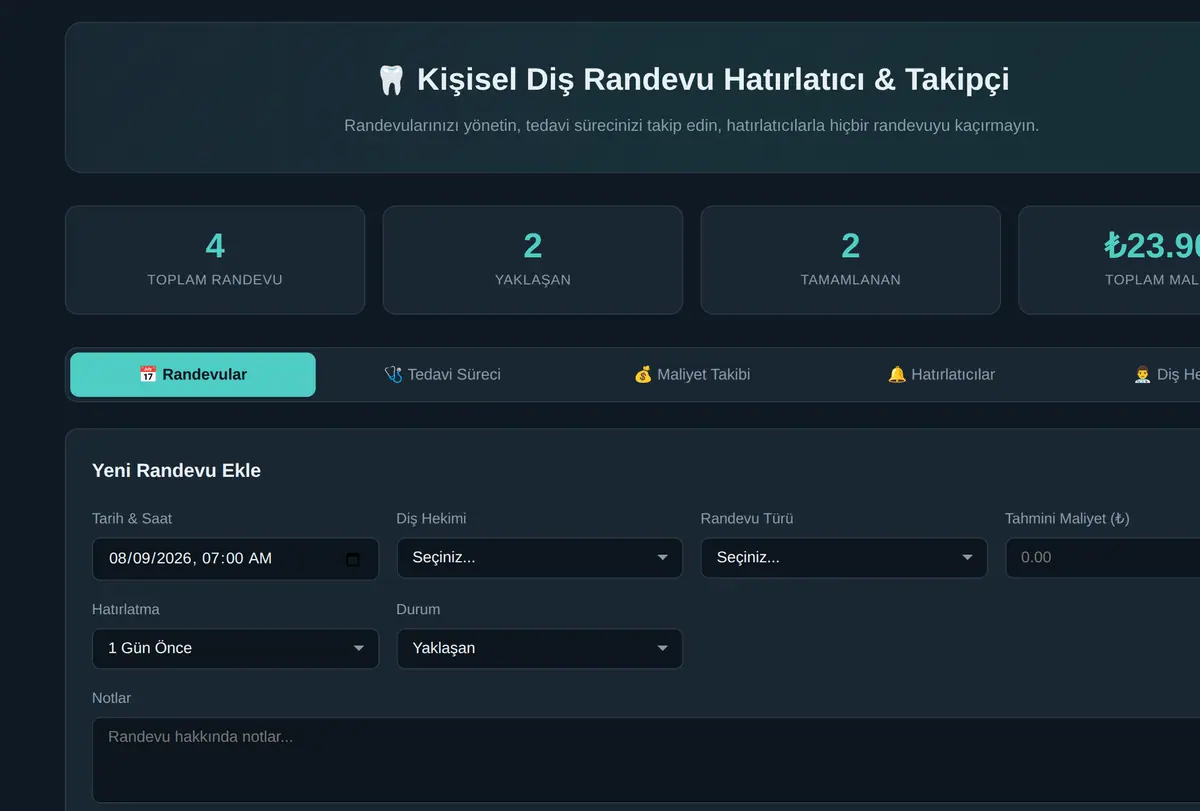Screen dimensions: 1200x811
Task: Expand the Randevu Türü dropdown
Action: click(844, 558)
